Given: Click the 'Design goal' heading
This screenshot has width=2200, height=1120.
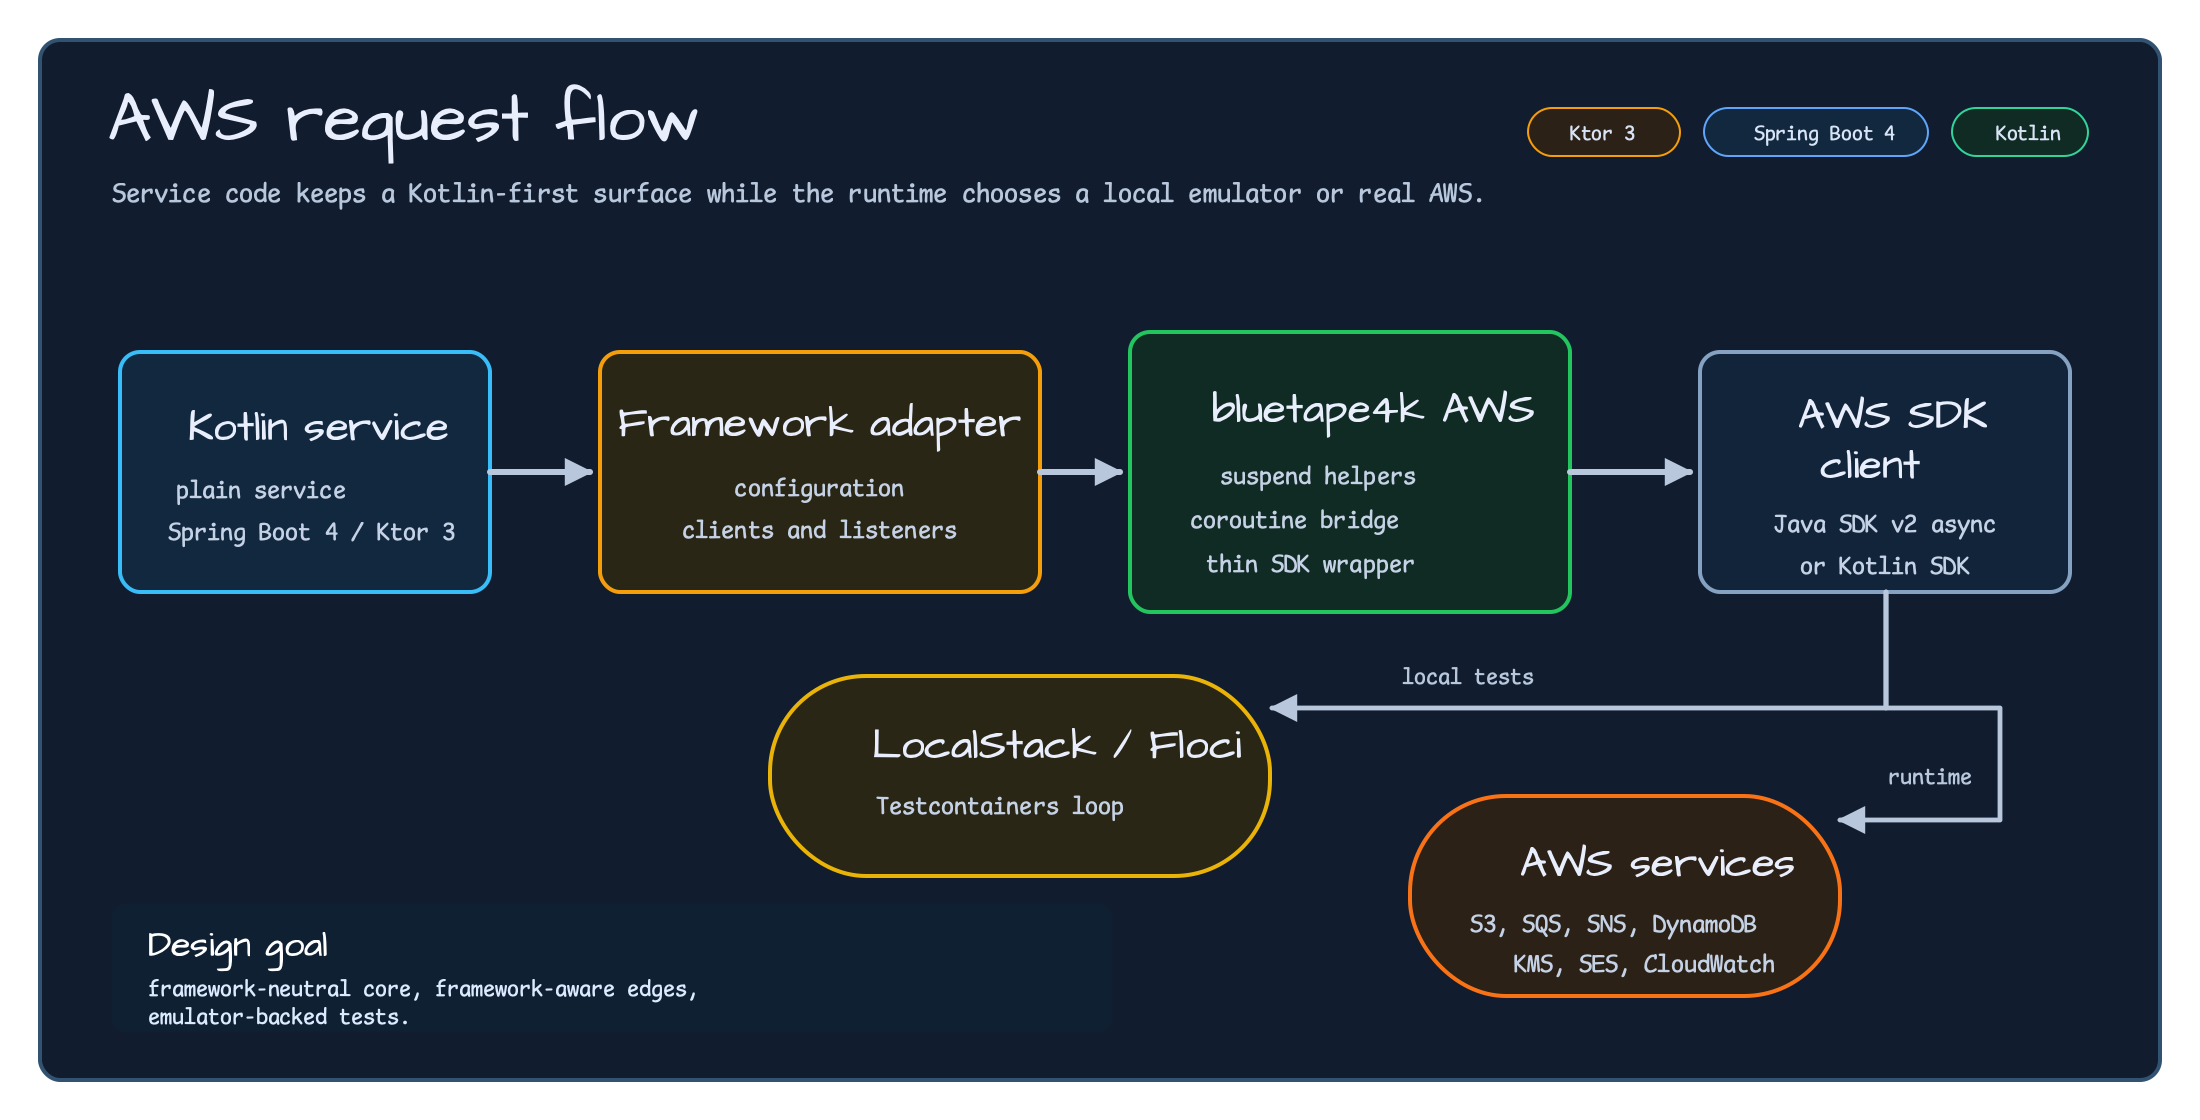Looking at the screenshot, I should point(238,946).
